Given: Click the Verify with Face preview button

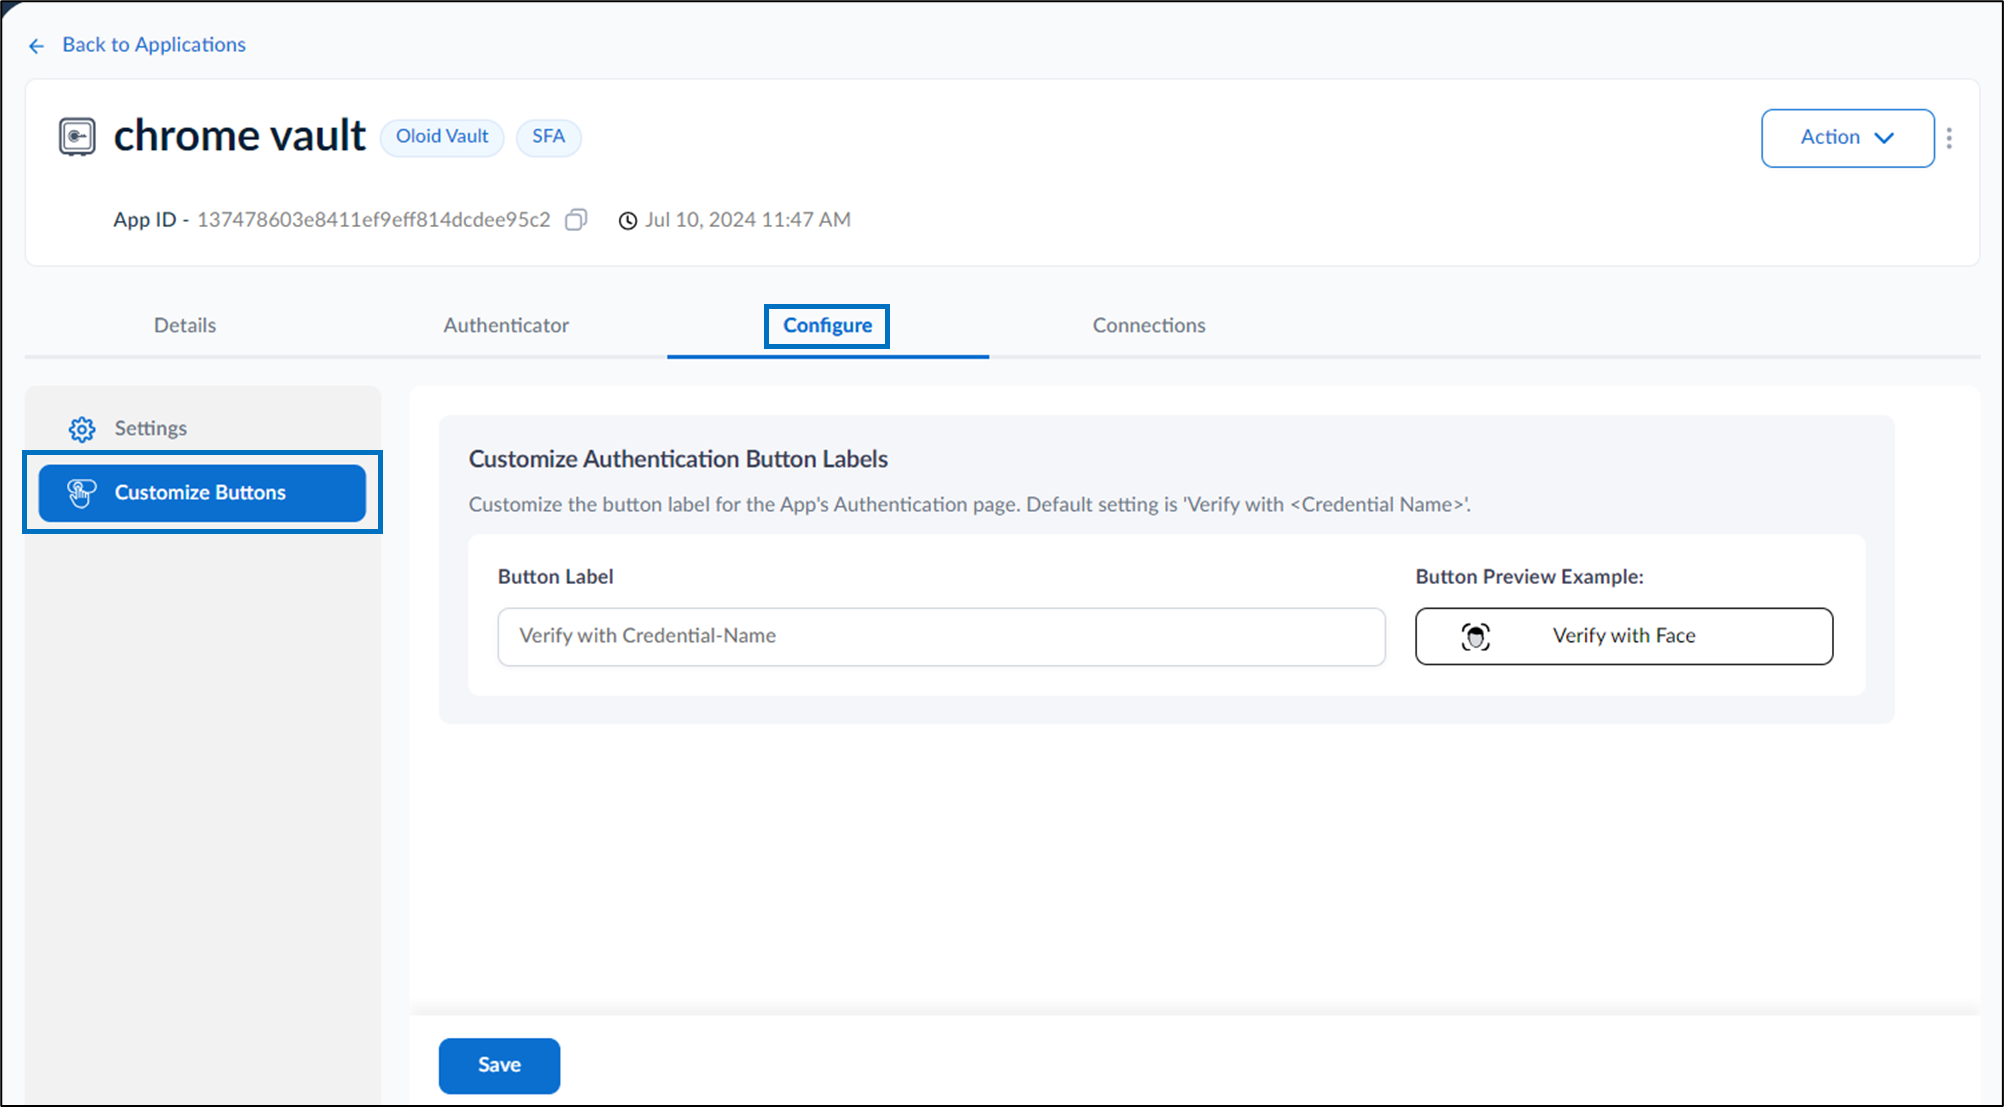Looking at the screenshot, I should 1624,637.
